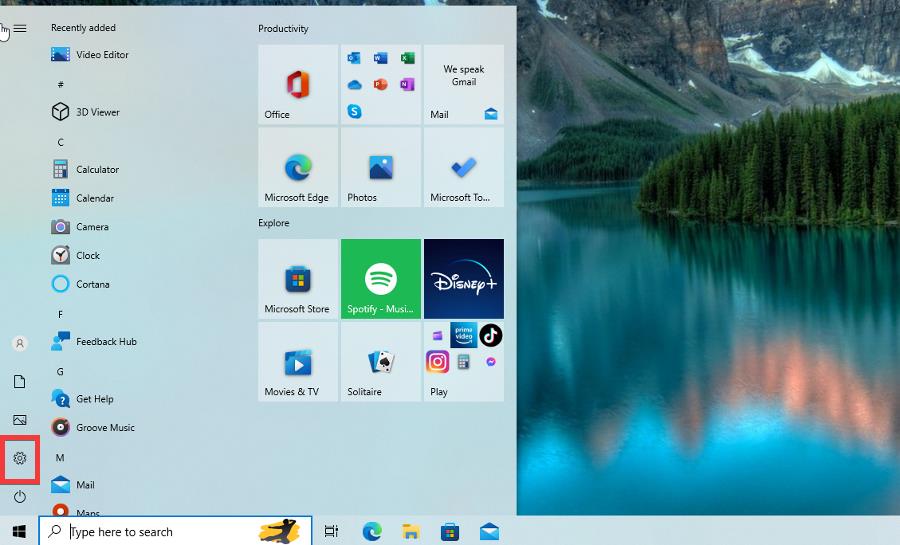Launch the Camera app
900x545 pixels.
point(80,227)
